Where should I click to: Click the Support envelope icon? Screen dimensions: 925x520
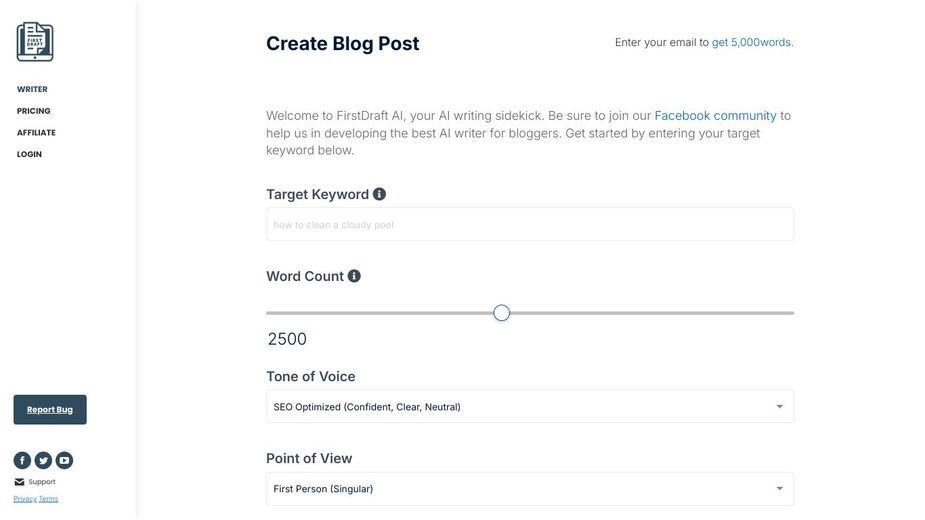pos(19,482)
